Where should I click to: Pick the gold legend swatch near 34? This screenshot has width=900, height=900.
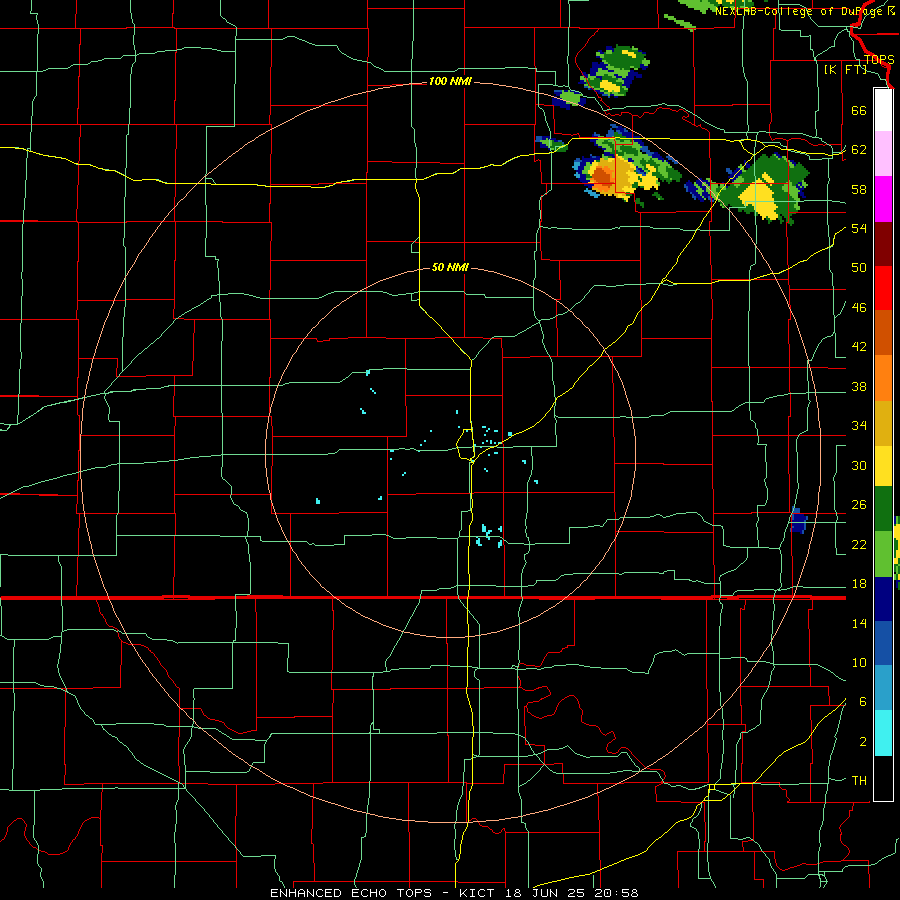click(x=883, y=423)
